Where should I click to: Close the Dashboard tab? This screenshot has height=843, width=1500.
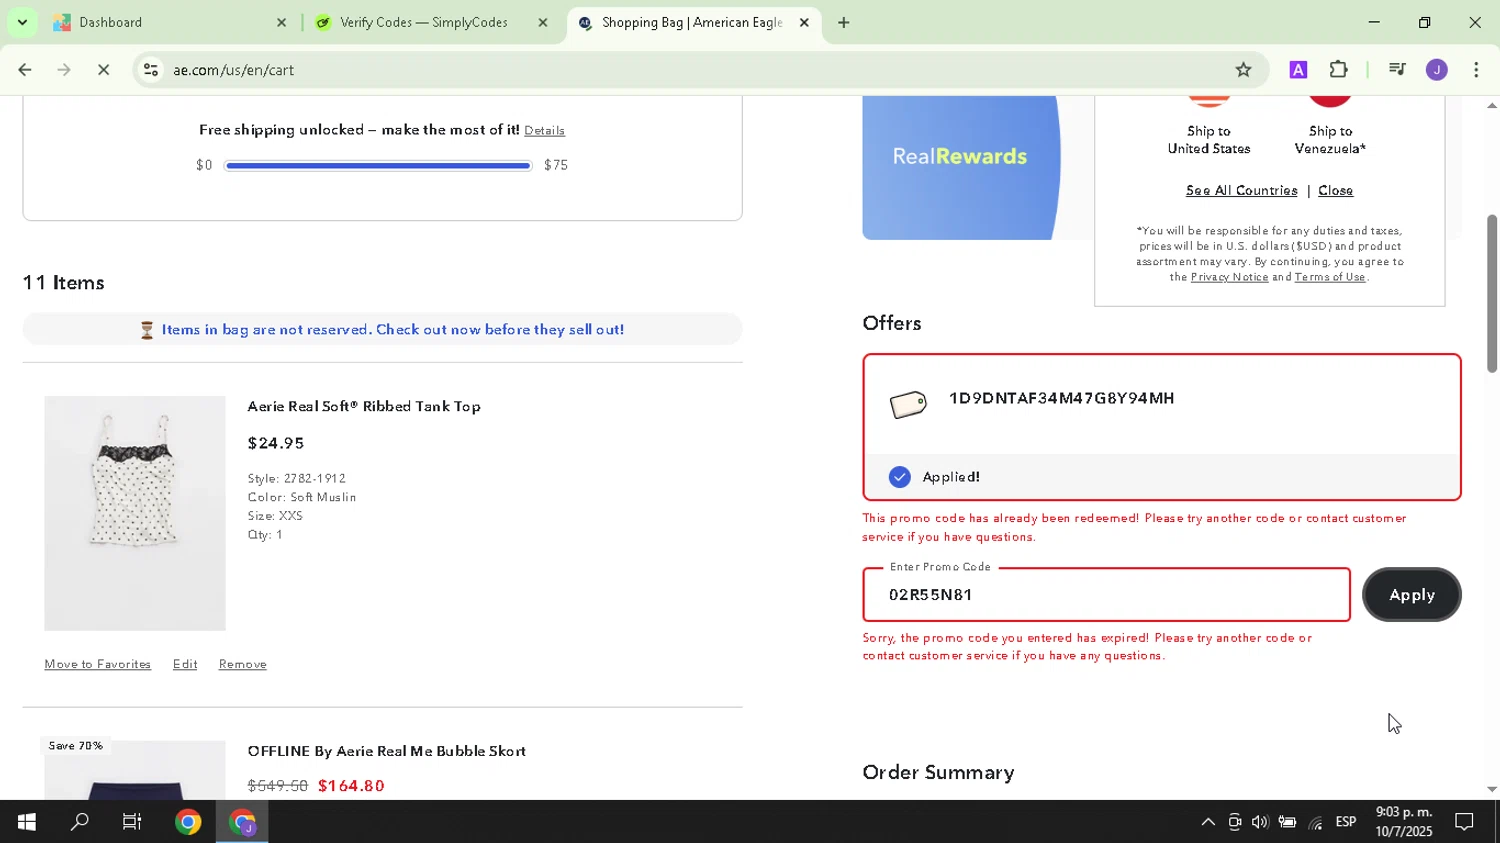[281, 22]
